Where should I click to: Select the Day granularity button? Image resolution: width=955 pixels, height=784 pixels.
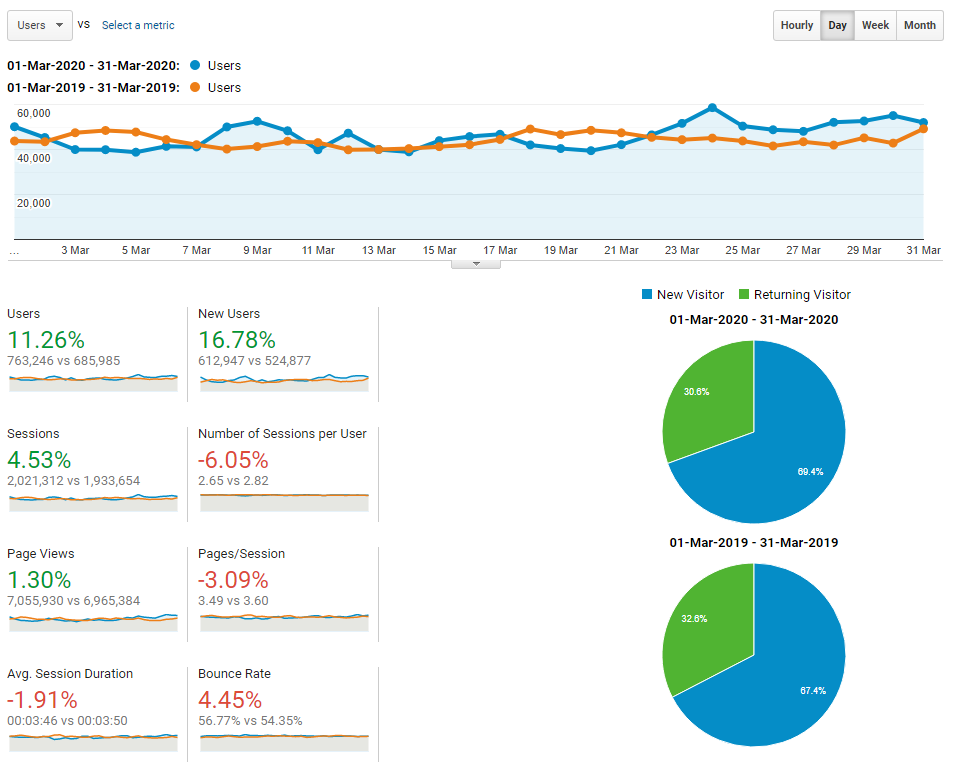pos(837,25)
